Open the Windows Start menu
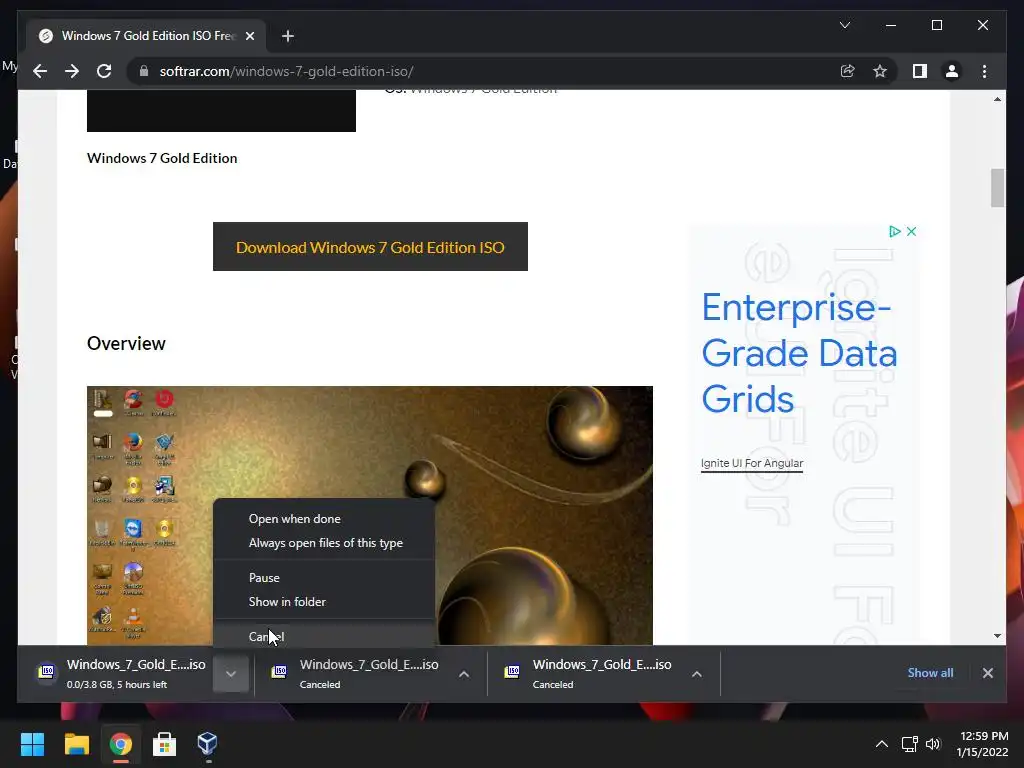Viewport: 1024px width, 768px height. pos(32,744)
